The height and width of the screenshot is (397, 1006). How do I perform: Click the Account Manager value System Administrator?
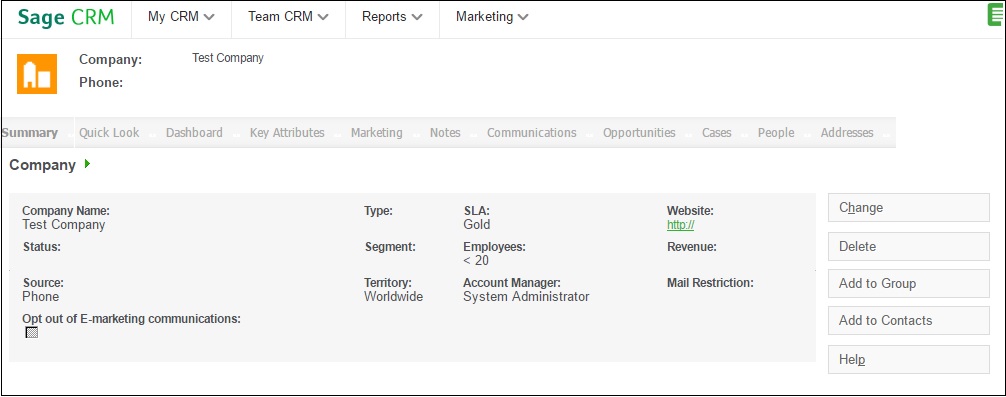point(526,296)
